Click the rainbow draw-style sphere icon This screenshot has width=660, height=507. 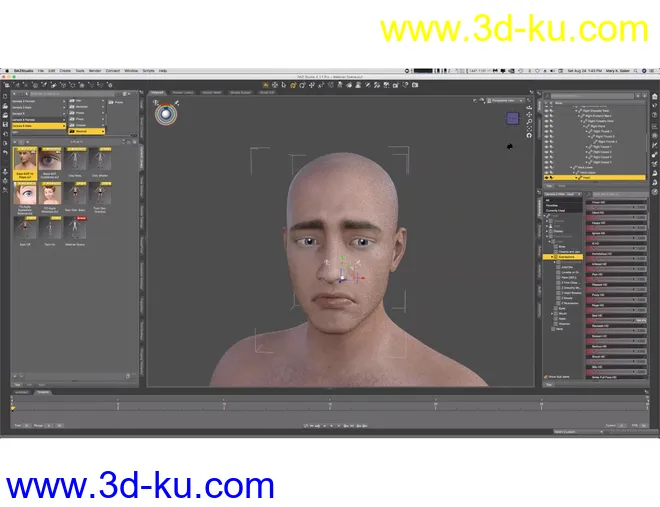click(163, 114)
